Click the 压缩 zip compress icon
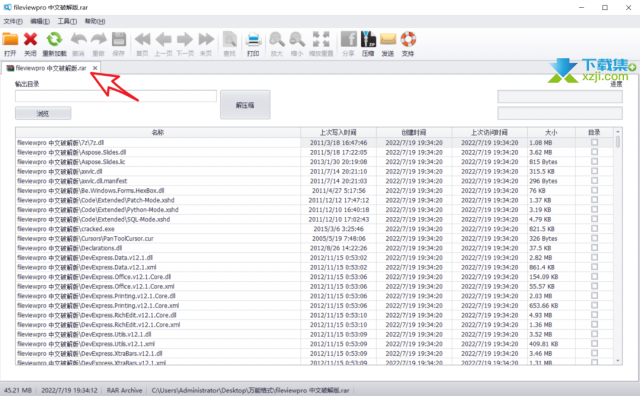The image size is (640, 396). point(368,40)
